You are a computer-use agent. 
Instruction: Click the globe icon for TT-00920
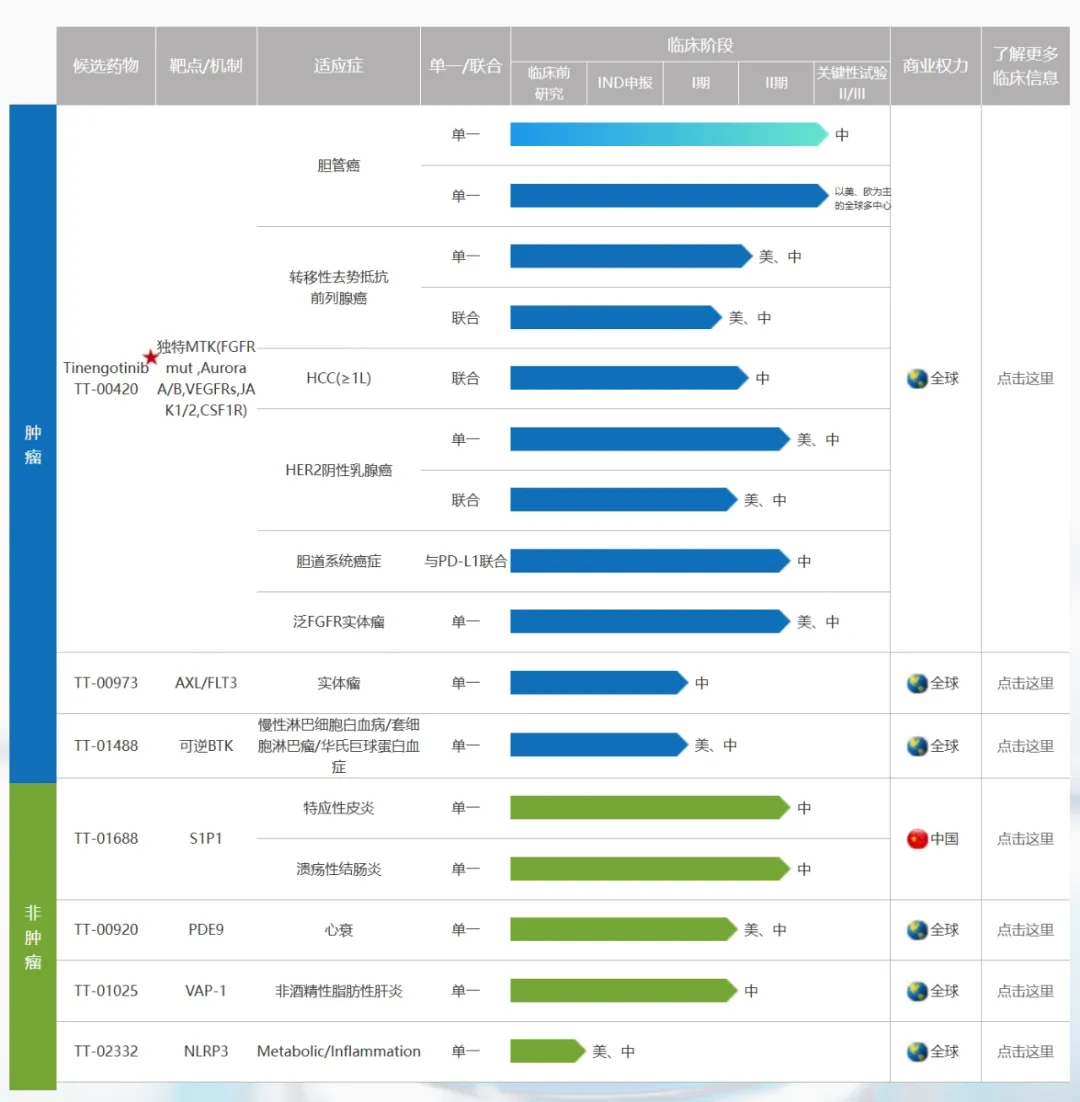[x=917, y=930]
